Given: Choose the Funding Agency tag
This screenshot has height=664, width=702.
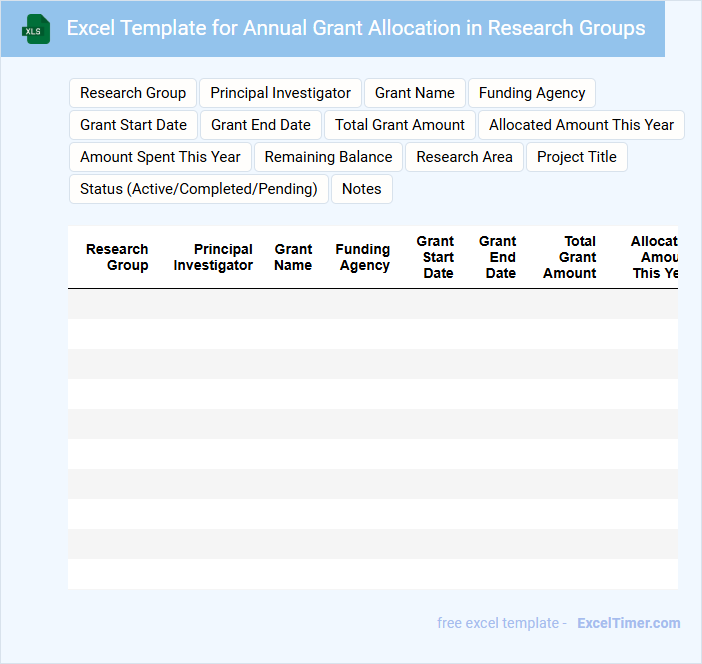Looking at the screenshot, I should click(x=531, y=93).
